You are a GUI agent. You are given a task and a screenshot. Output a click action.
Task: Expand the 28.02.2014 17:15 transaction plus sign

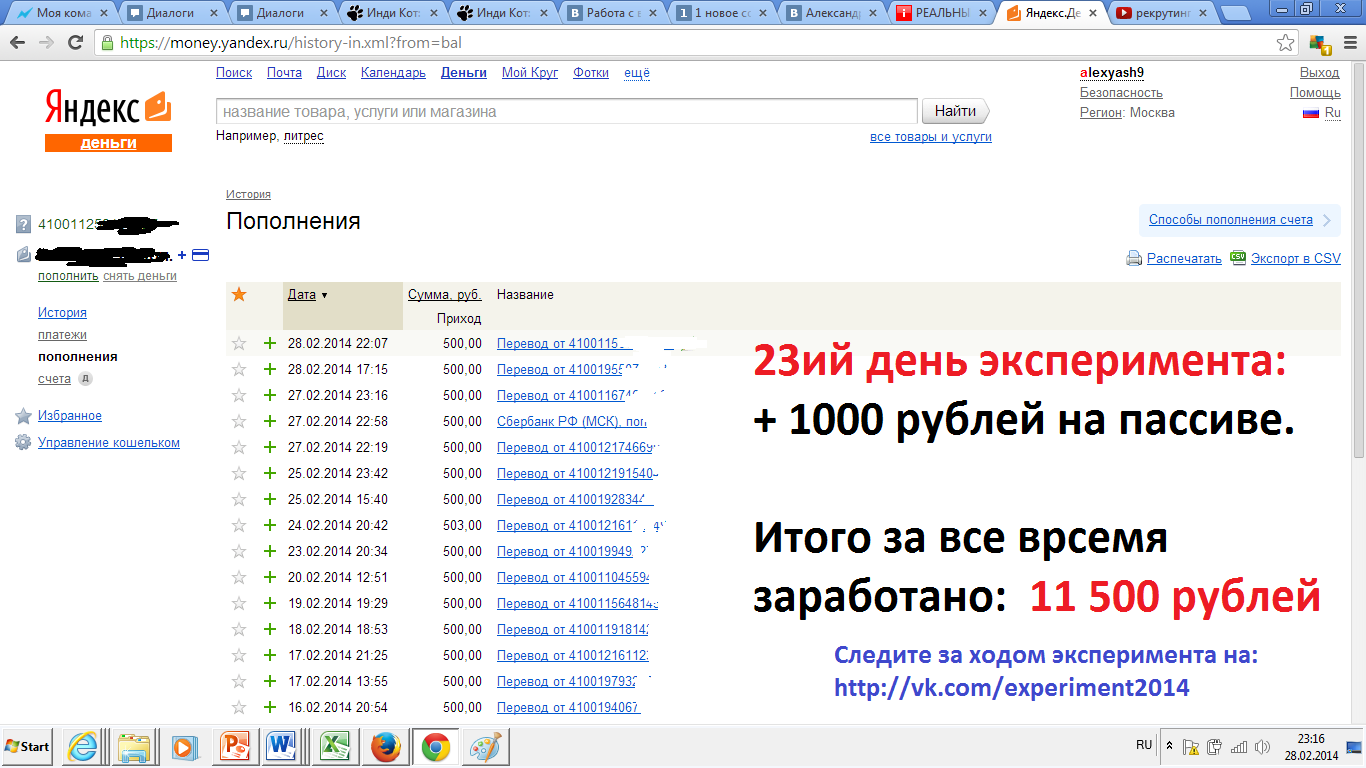269,369
